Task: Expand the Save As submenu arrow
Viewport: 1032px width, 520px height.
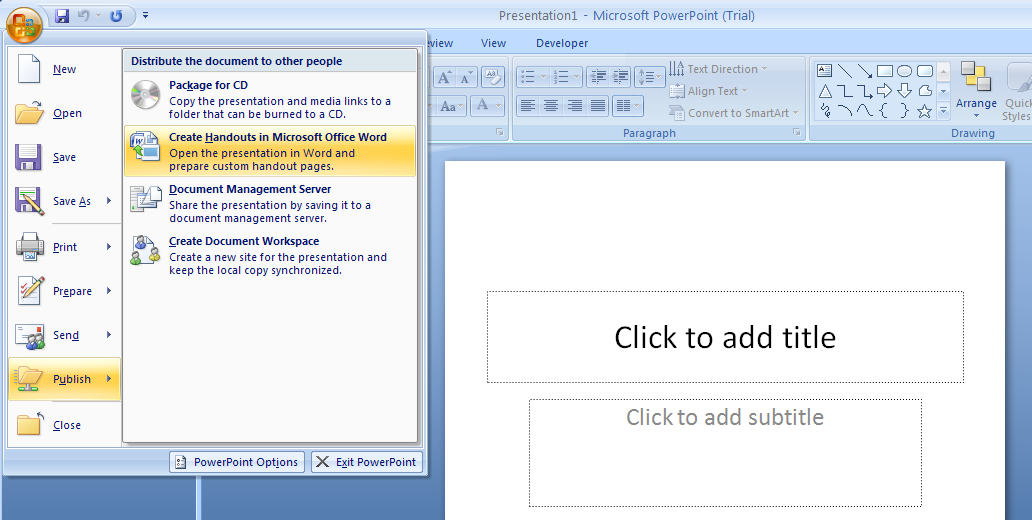Action: [109, 201]
